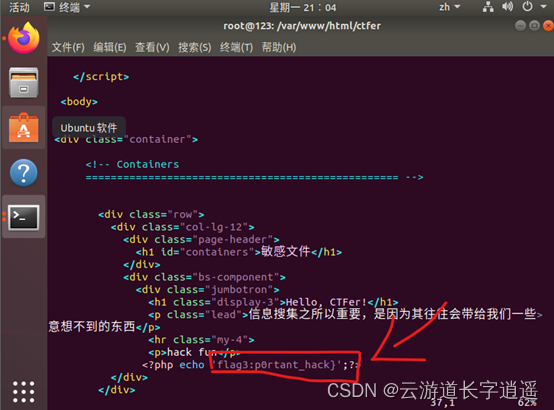Open the network status icon
554x410 pixels.
(x=488, y=7)
